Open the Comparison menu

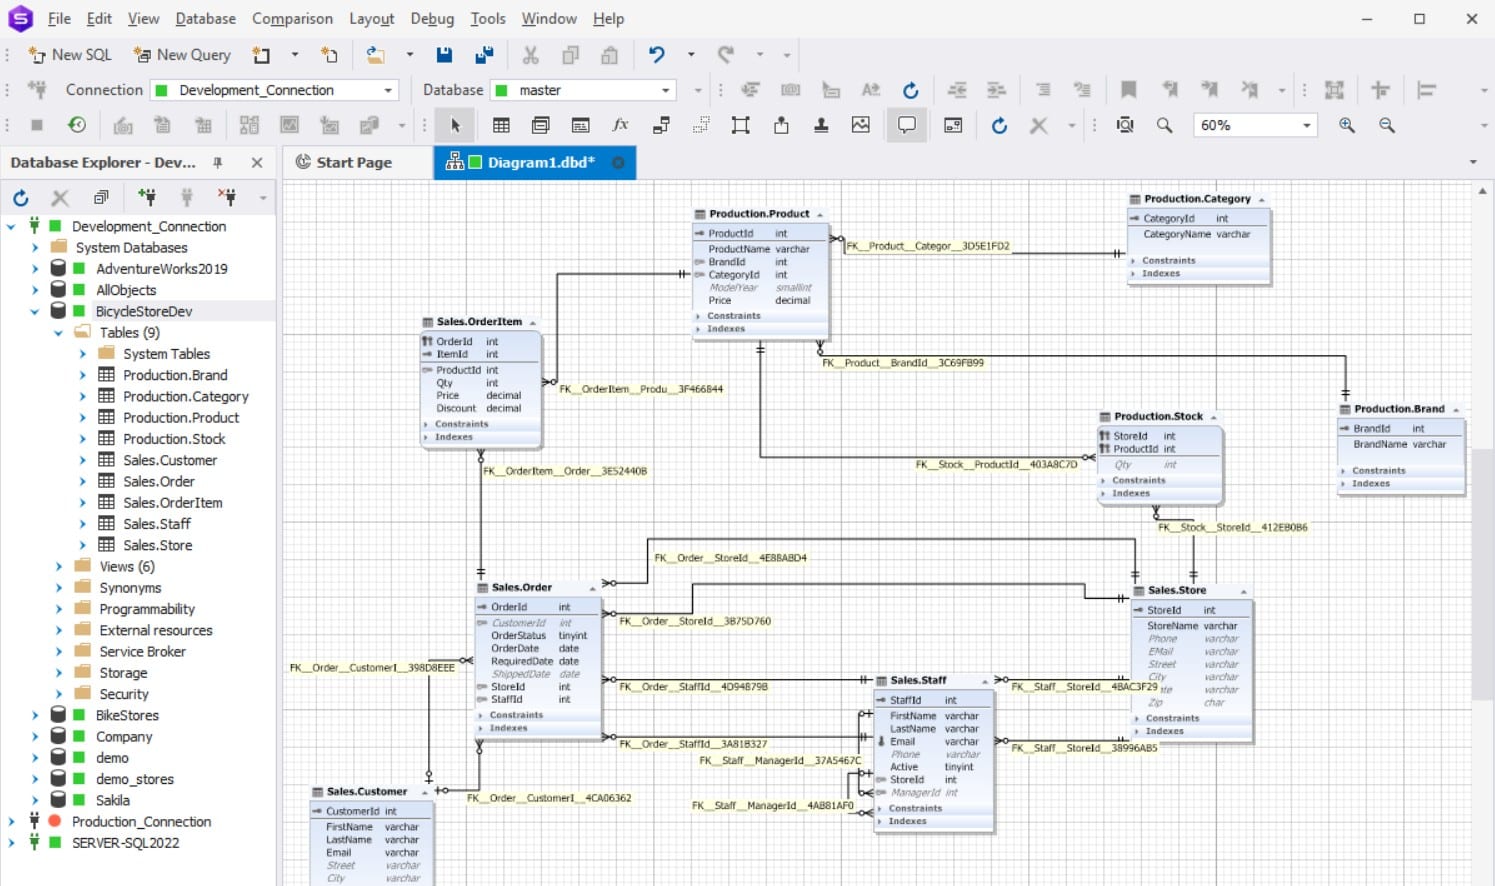292,18
